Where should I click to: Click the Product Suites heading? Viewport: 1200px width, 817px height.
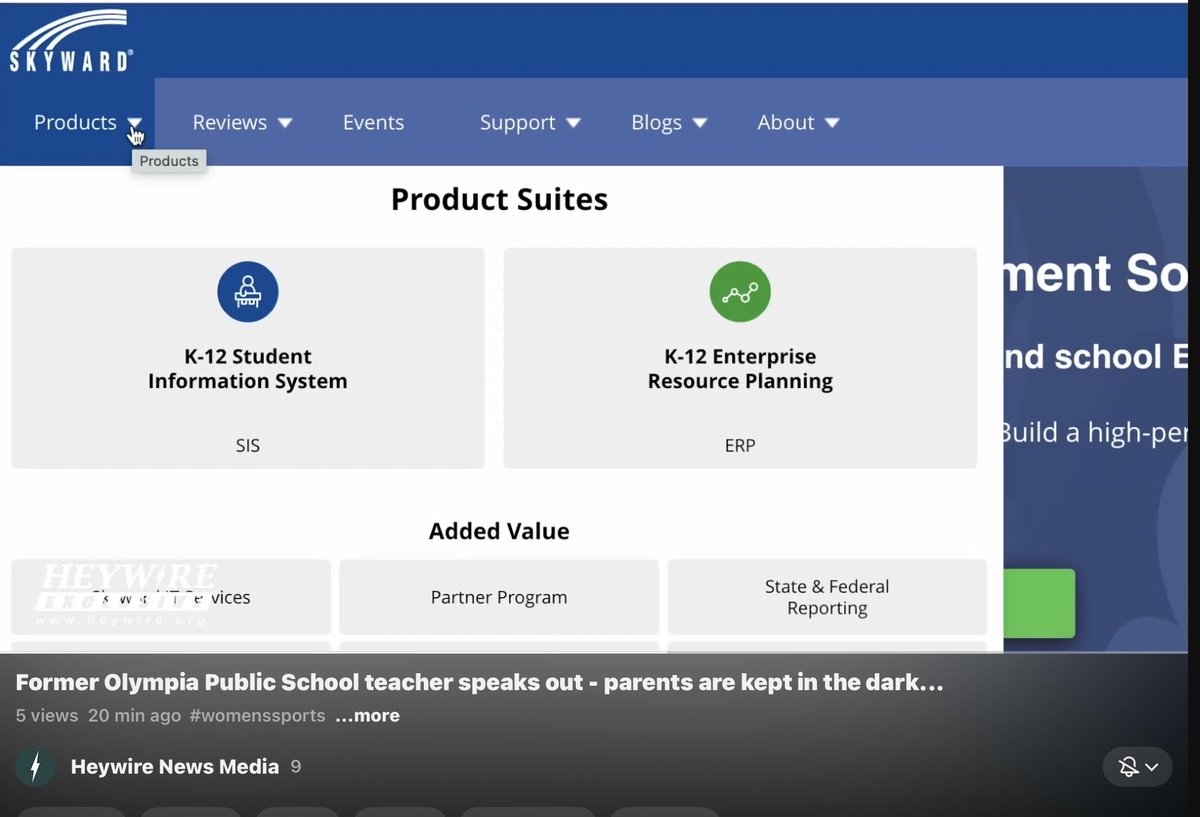(499, 199)
